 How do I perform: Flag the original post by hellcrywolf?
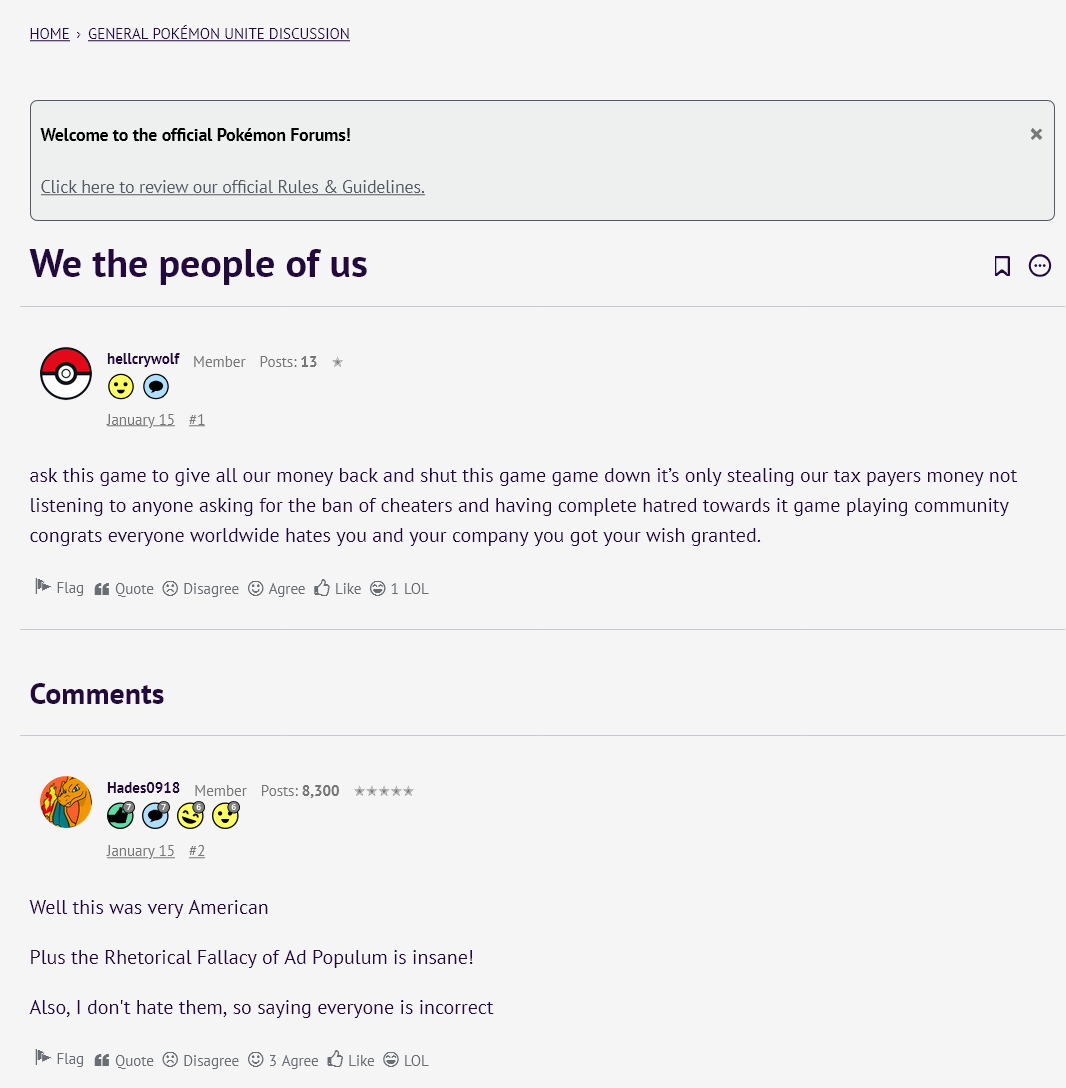click(x=58, y=588)
